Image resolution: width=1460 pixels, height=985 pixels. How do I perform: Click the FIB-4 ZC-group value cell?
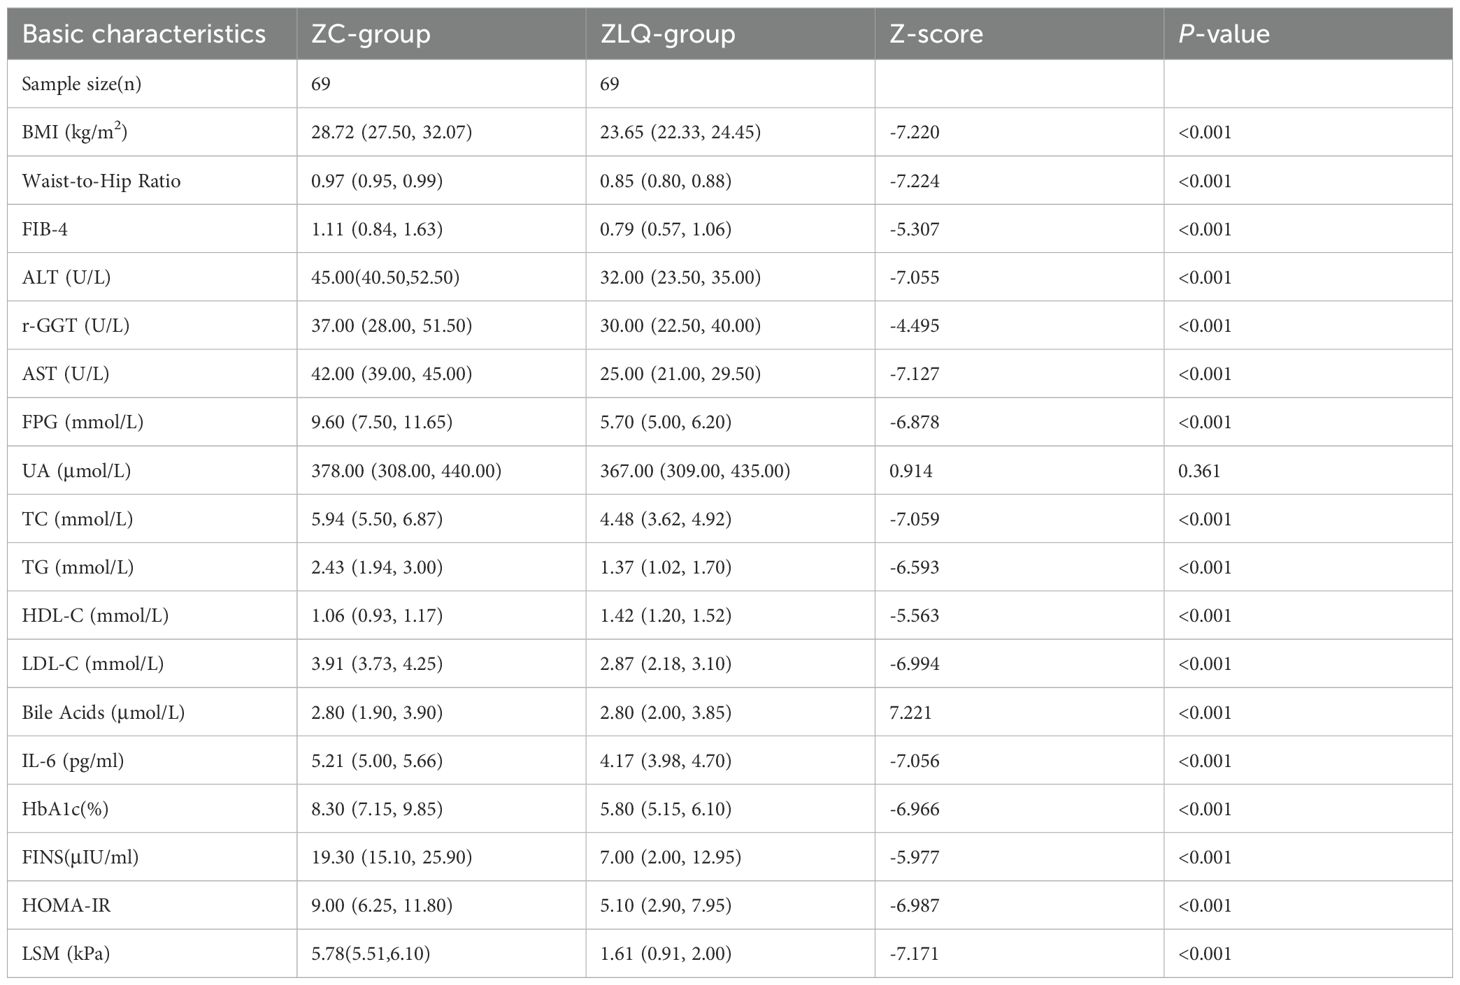click(x=377, y=229)
